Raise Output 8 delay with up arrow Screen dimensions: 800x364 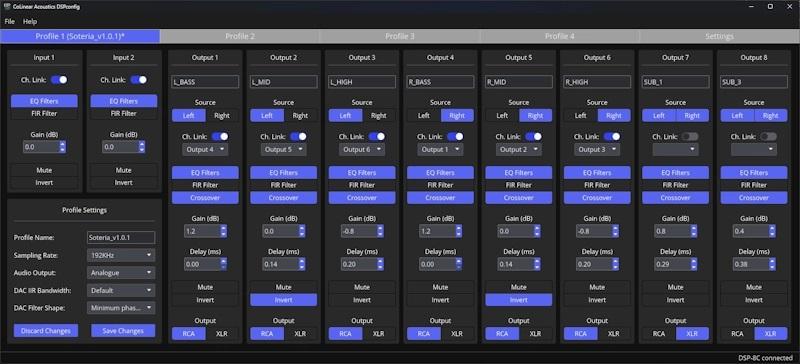(x=772, y=261)
